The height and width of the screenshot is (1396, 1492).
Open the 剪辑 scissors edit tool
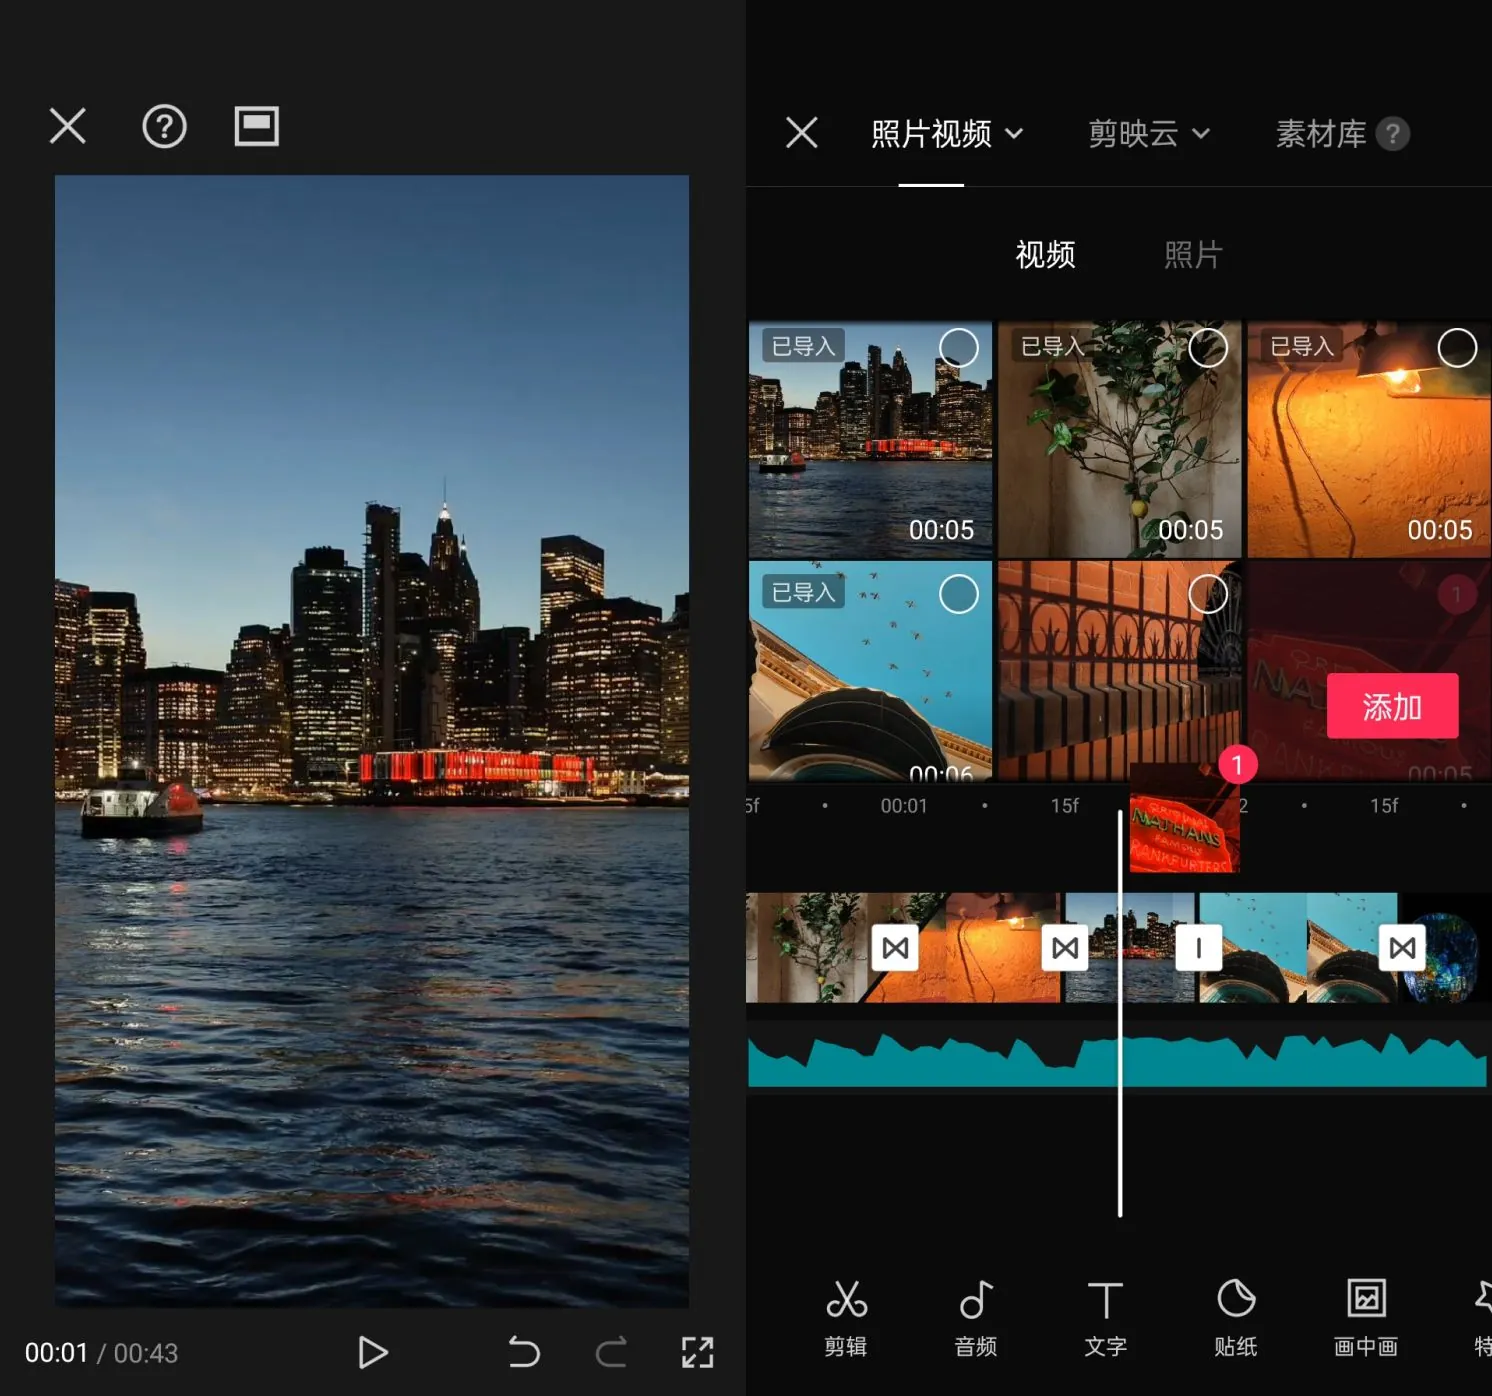point(845,1317)
